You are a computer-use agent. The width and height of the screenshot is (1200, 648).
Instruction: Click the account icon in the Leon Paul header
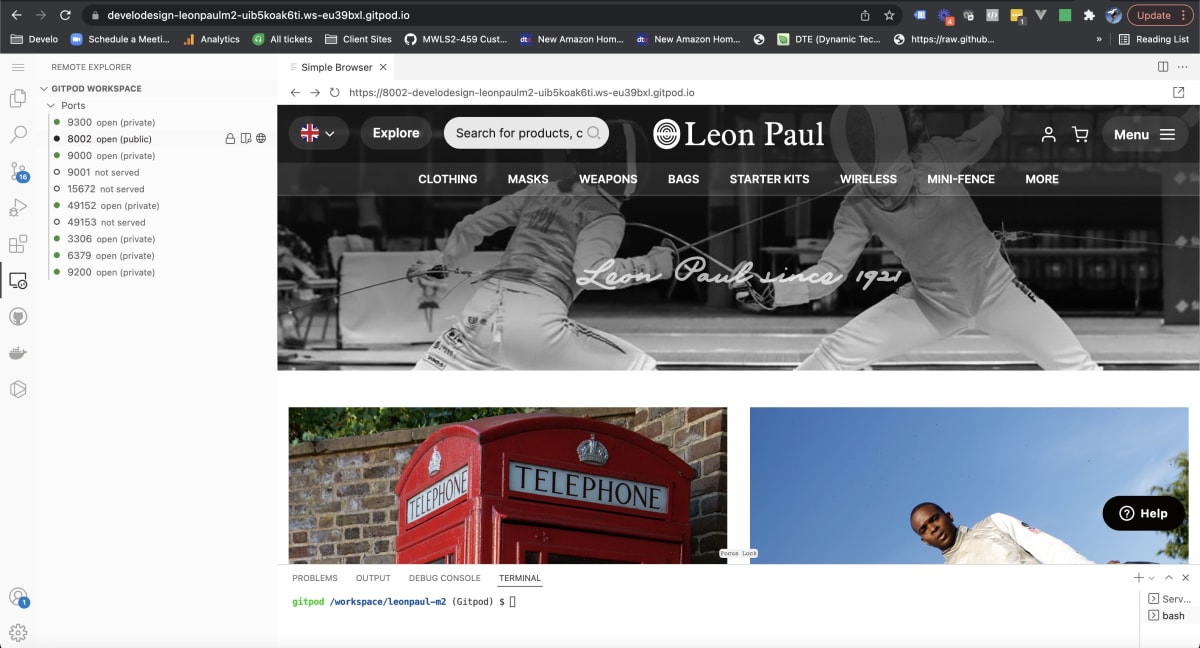[1048, 133]
